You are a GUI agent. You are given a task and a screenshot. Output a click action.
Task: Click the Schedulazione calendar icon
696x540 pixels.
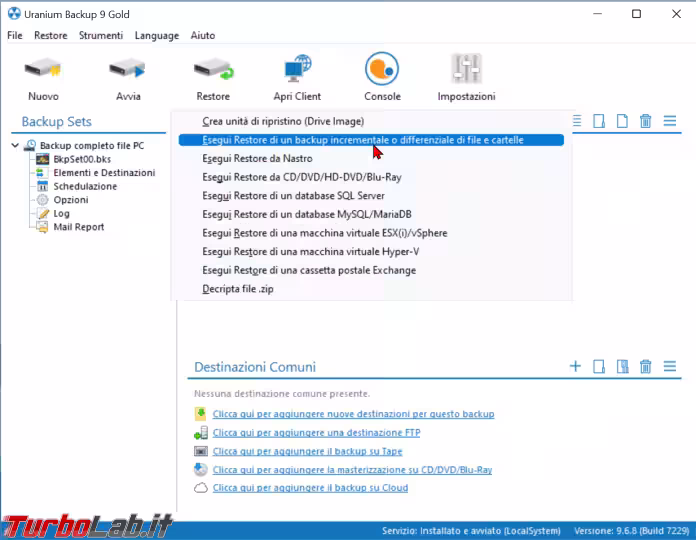tap(43, 186)
